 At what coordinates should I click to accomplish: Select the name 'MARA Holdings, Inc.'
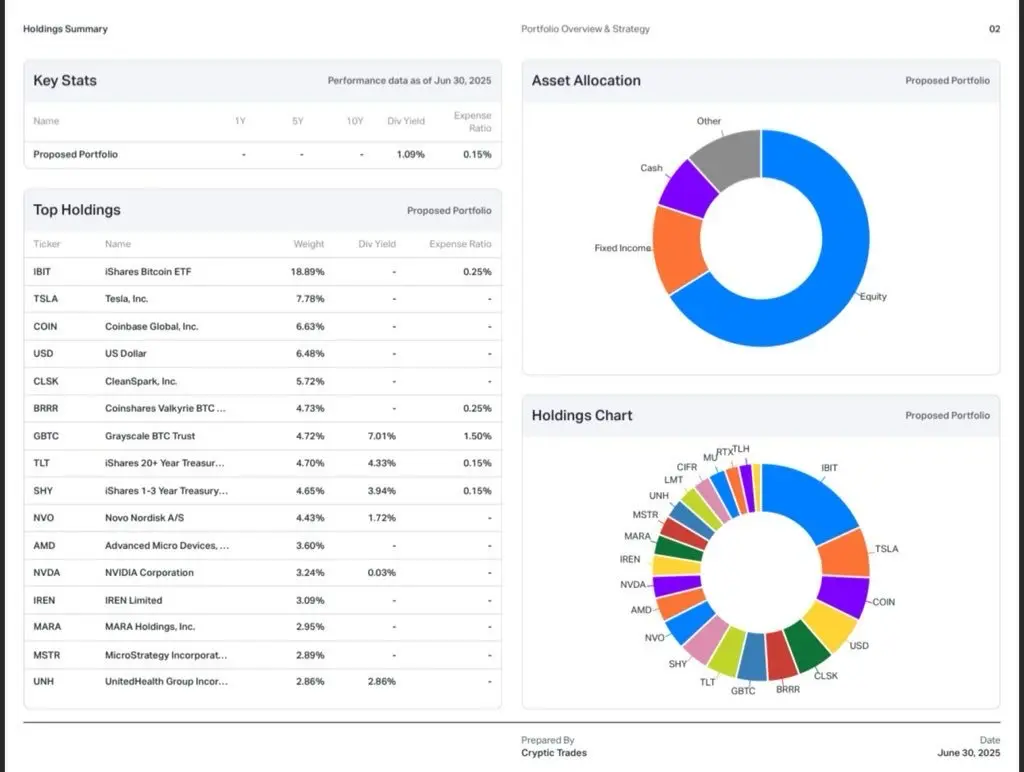click(150, 626)
